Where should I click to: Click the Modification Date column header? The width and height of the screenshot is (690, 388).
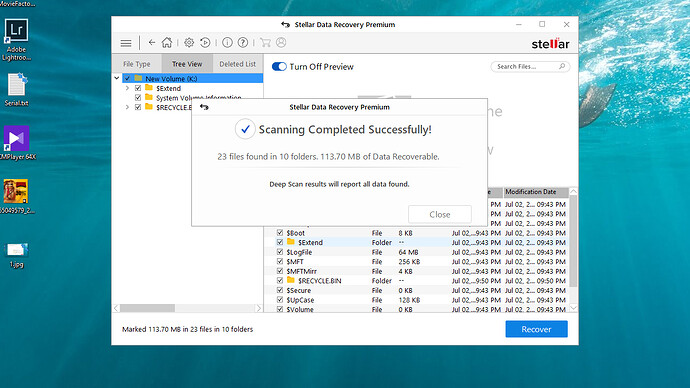pyautogui.click(x=536, y=192)
